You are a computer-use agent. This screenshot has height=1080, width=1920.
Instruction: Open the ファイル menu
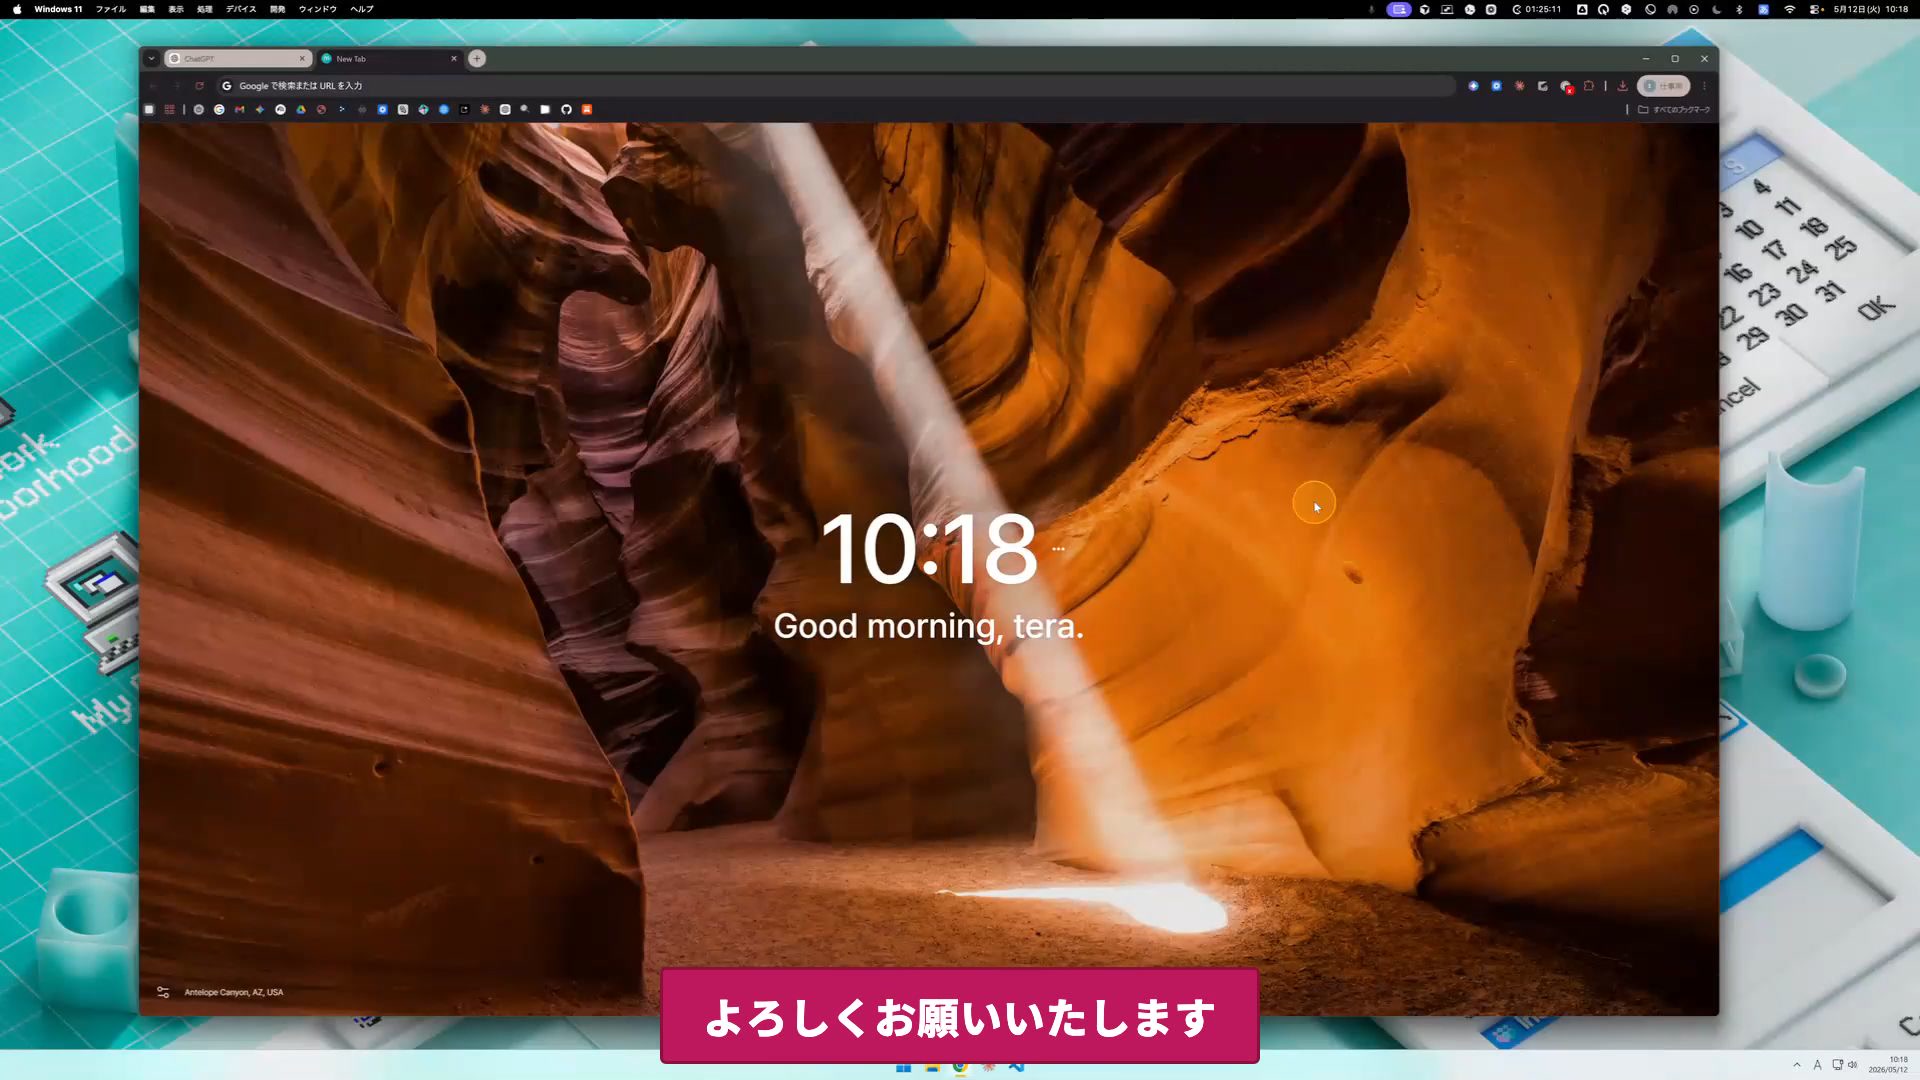[111, 9]
